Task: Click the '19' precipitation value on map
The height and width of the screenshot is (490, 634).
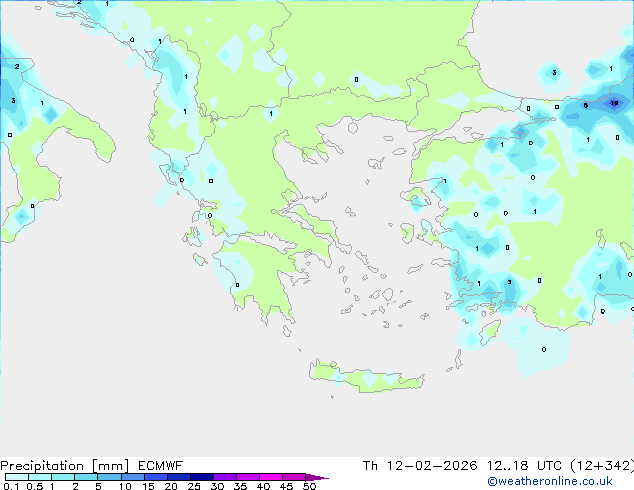Action: coord(614,103)
